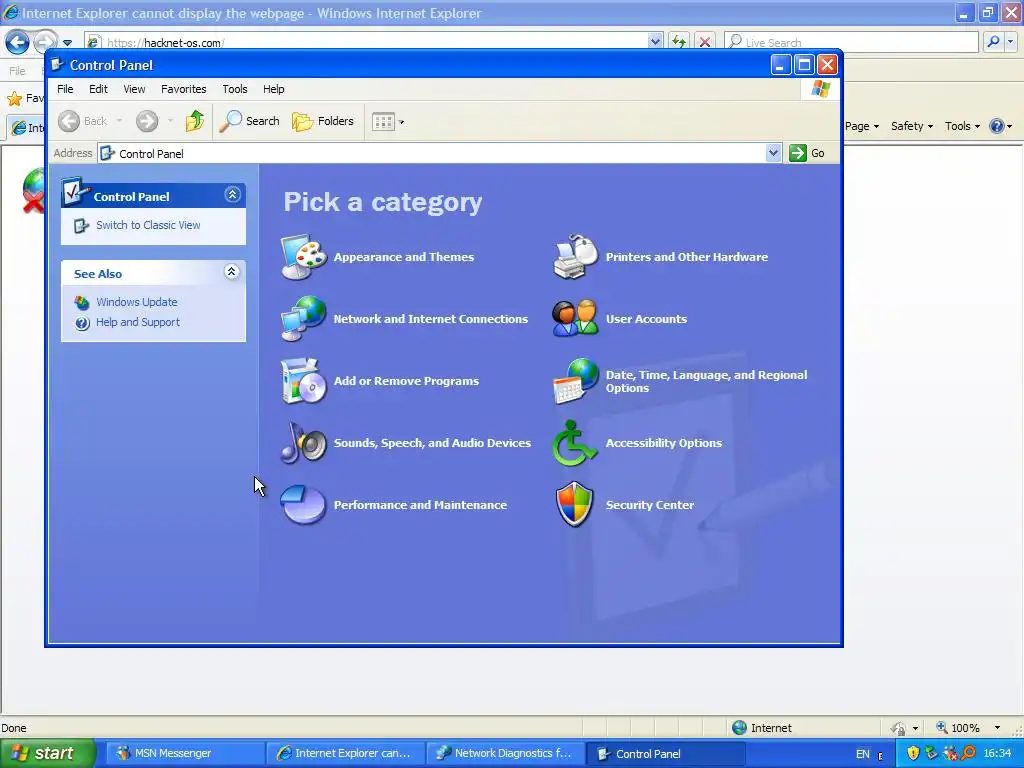Open the File menu in Control Panel
Screen dimensions: 1024x768
click(x=65, y=89)
